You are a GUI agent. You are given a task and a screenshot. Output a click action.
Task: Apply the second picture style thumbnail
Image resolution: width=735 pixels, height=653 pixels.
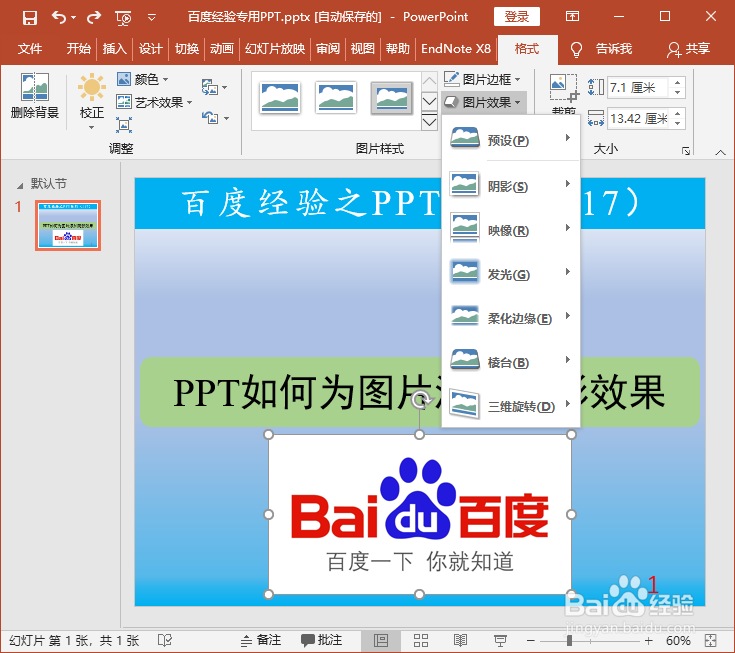pyautogui.click(x=336, y=98)
